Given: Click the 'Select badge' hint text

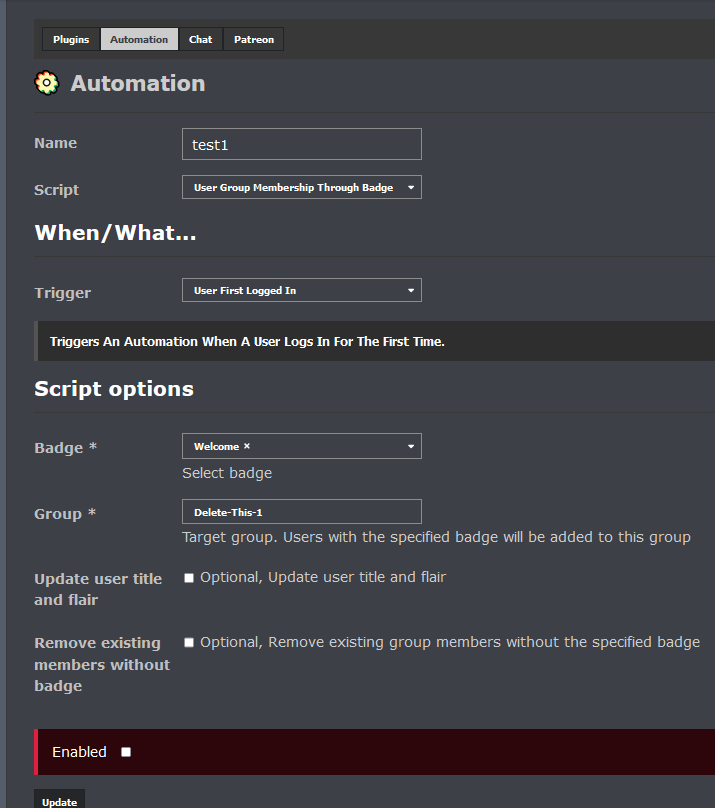Looking at the screenshot, I should 227,473.
